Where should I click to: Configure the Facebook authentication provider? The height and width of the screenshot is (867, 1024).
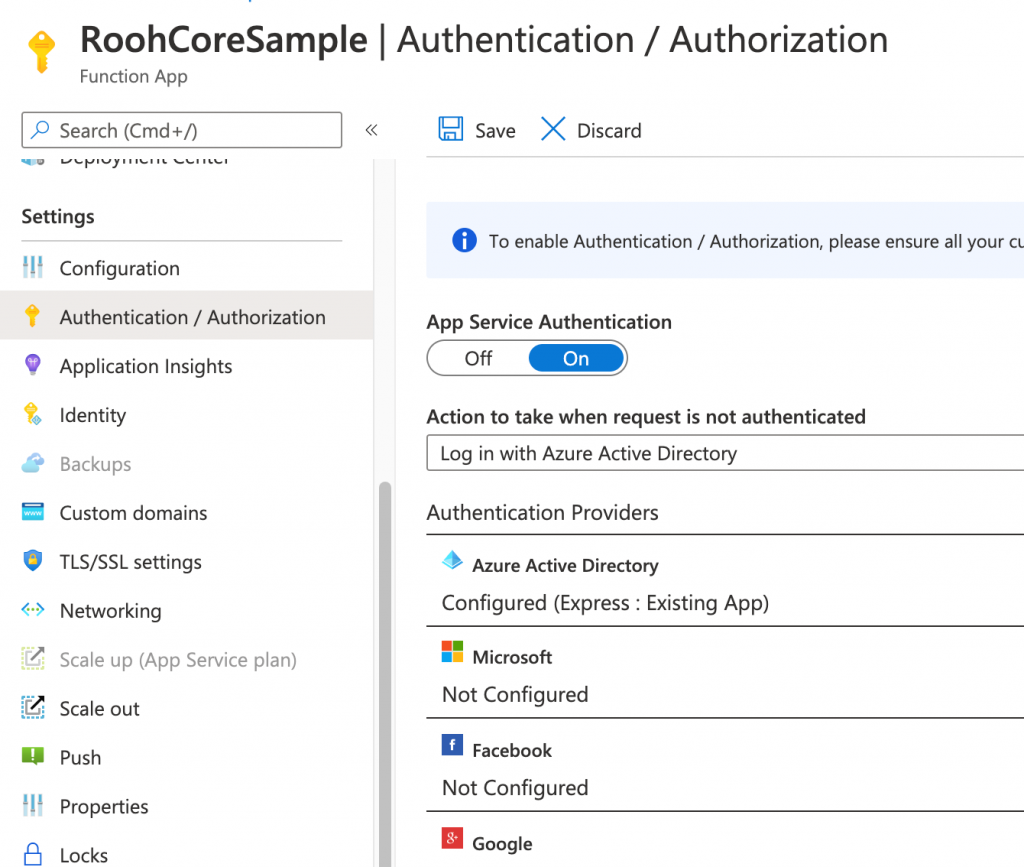[725, 766]
